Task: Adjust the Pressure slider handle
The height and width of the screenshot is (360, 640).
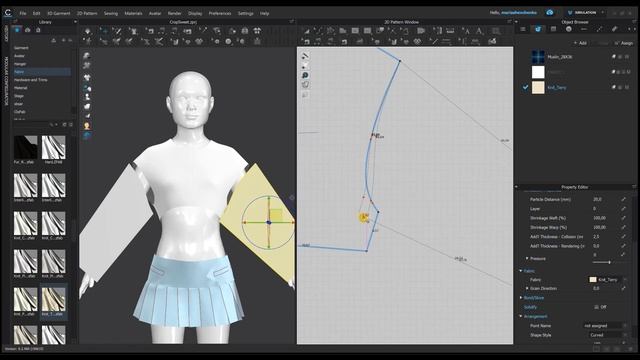Action: click(x=609, y=262)
